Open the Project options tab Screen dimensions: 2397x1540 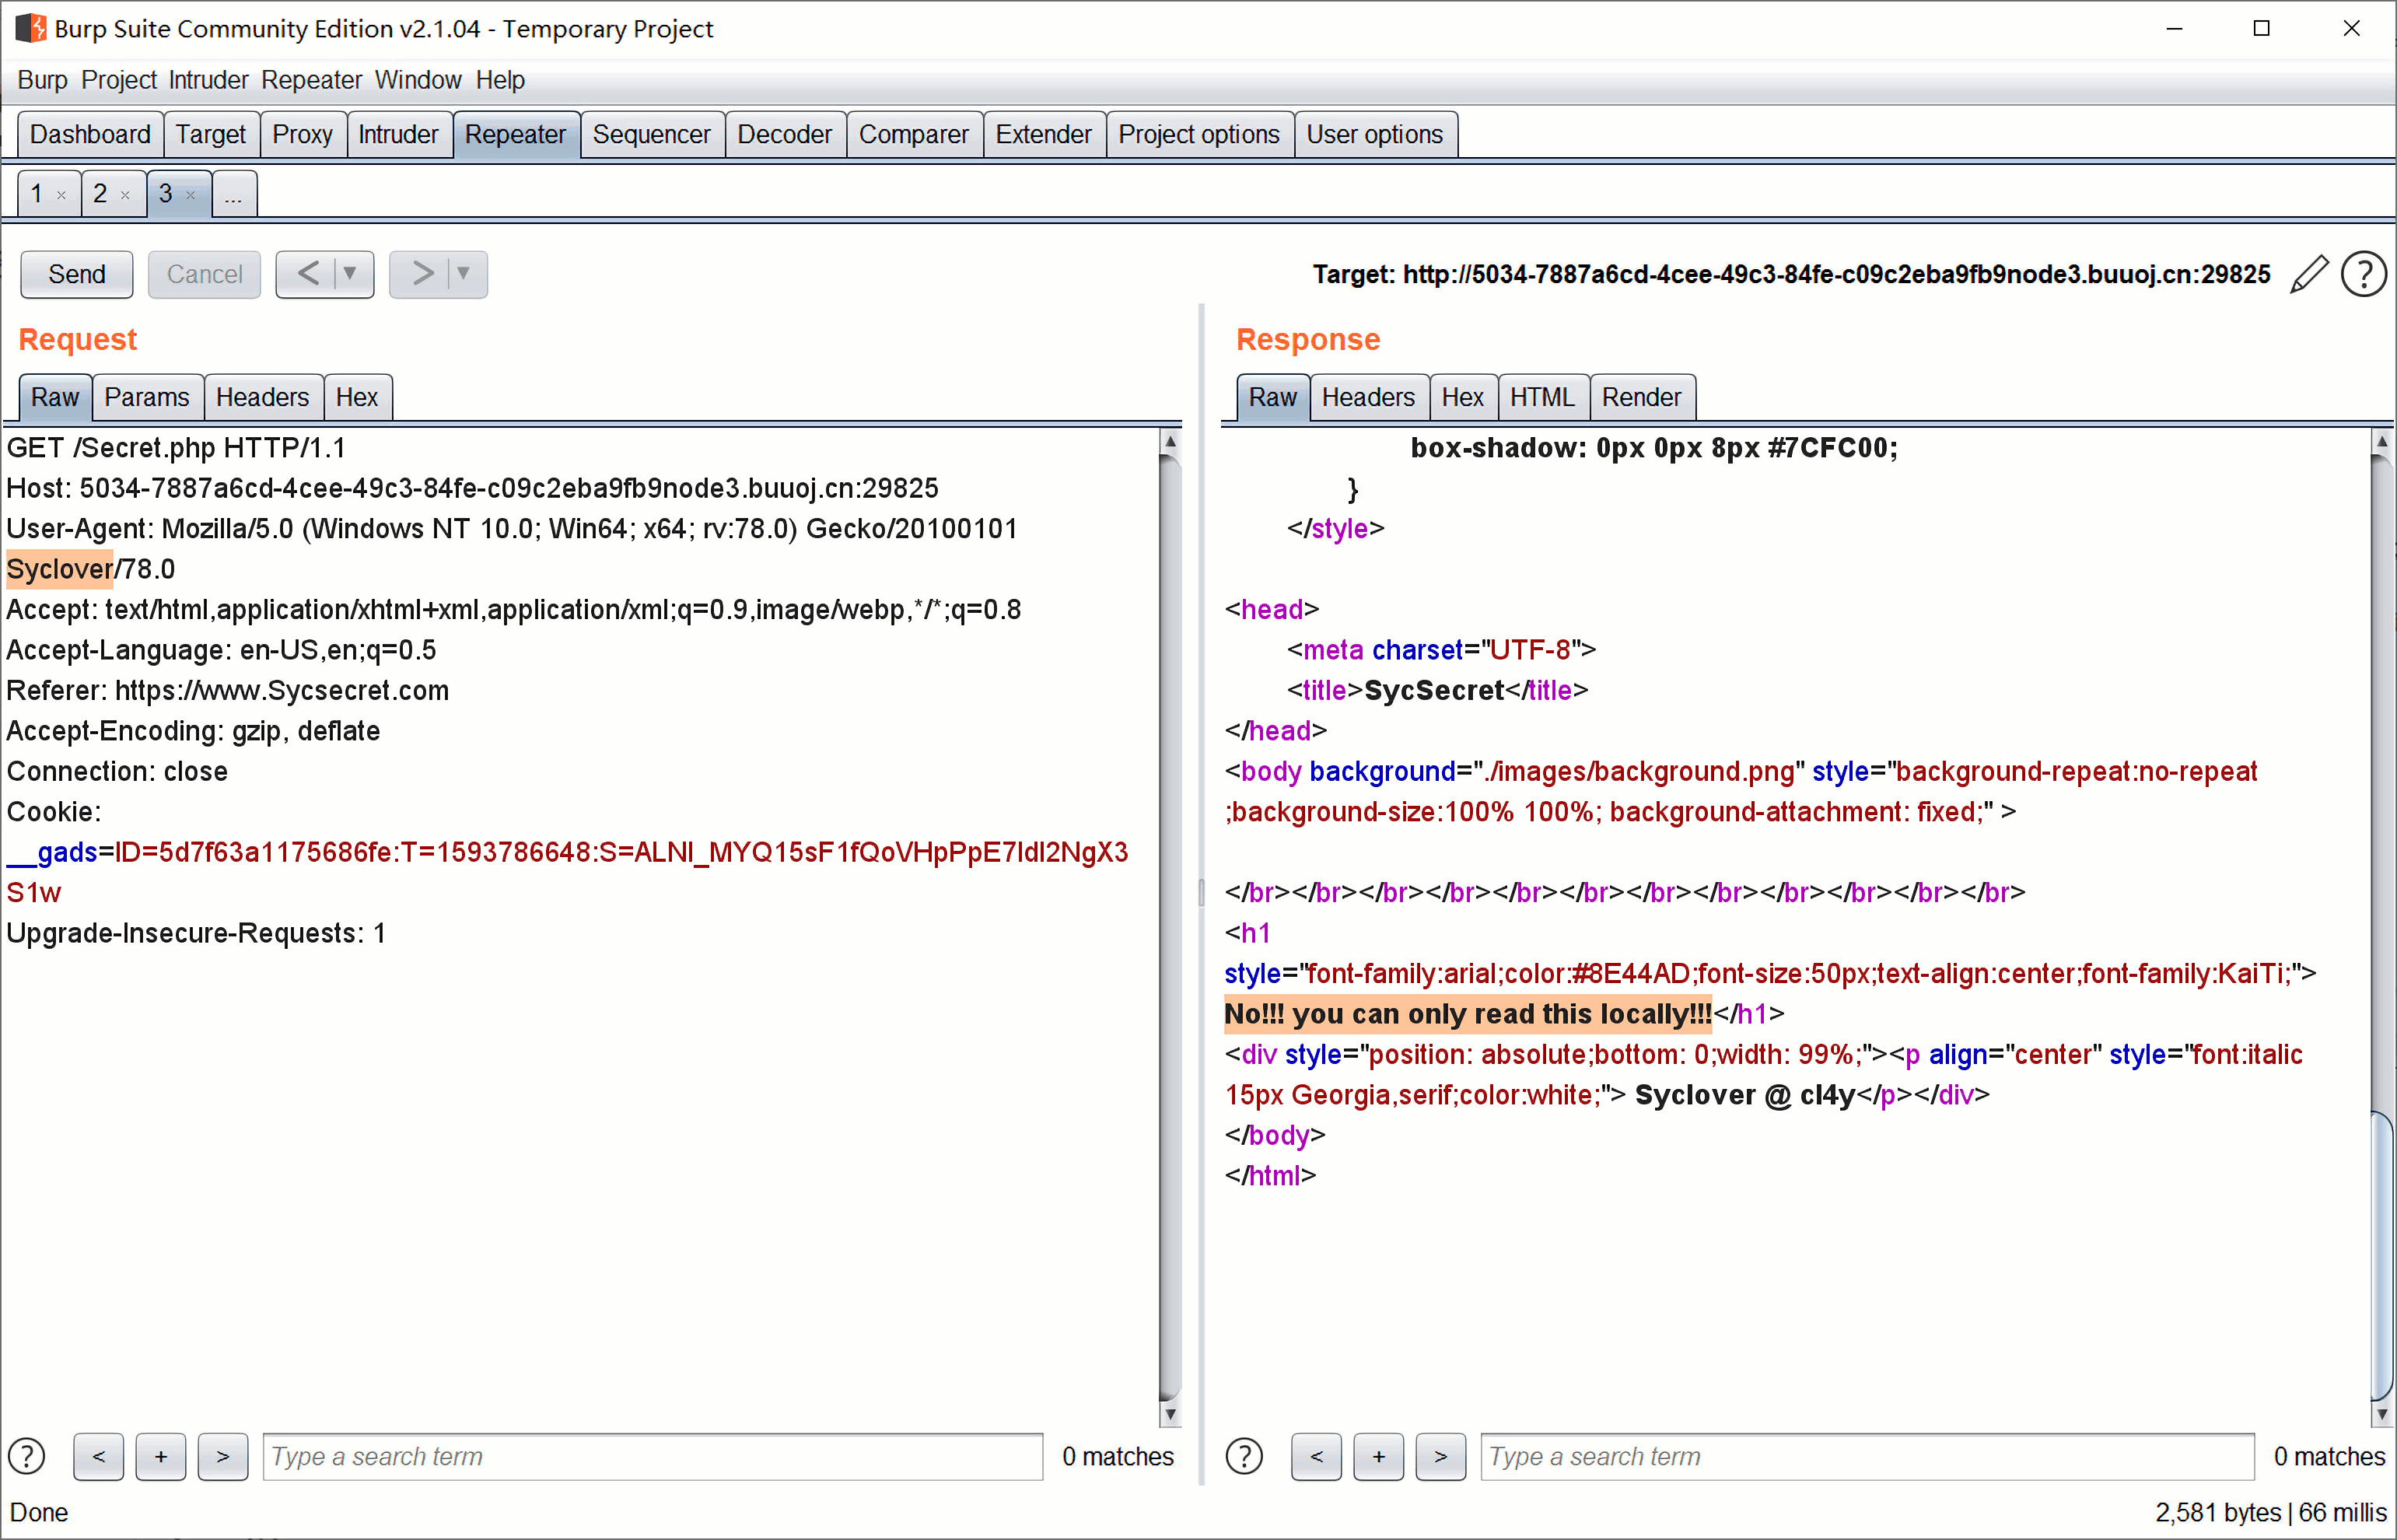coord(1199,134)
